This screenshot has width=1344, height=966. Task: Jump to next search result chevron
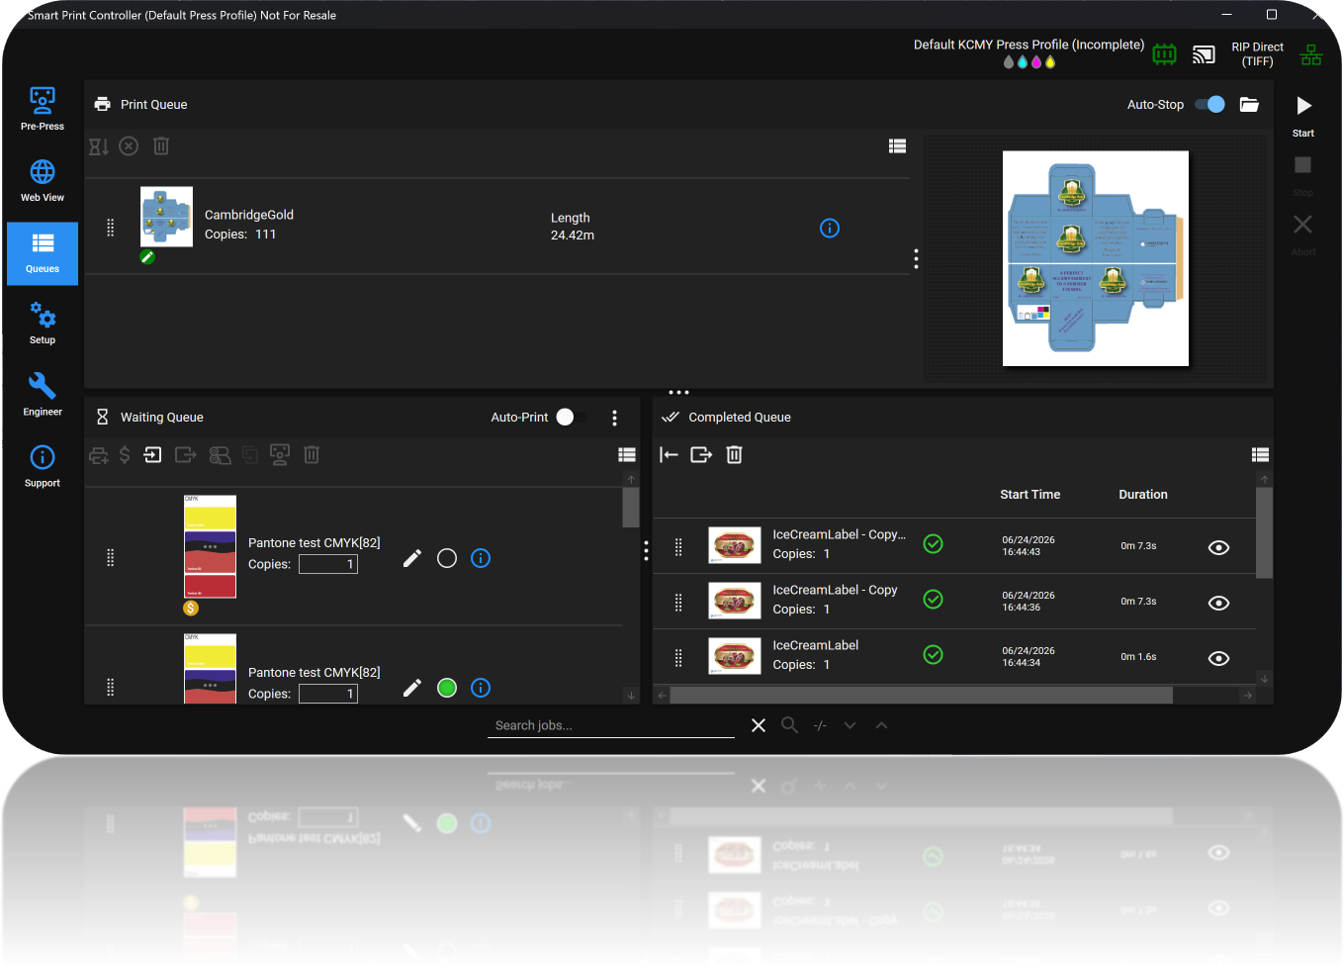(x=850, y=726)
